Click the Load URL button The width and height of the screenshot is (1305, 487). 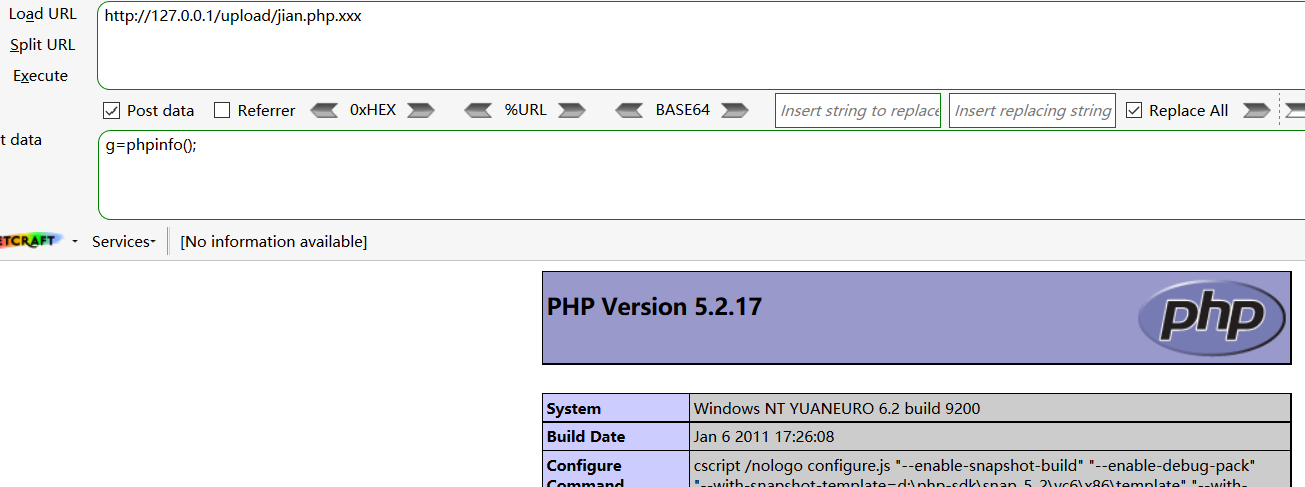[x=43, y=14]
